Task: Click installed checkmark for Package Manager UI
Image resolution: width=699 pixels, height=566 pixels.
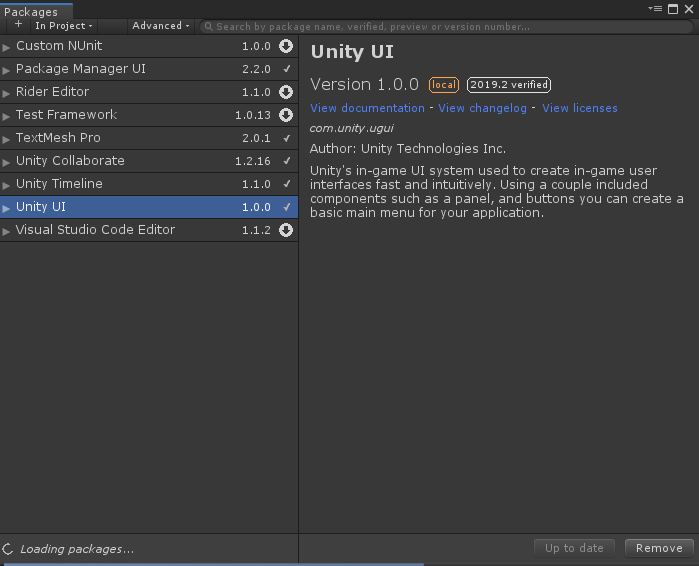Action: pyautogui.click(x=287, y=69)
